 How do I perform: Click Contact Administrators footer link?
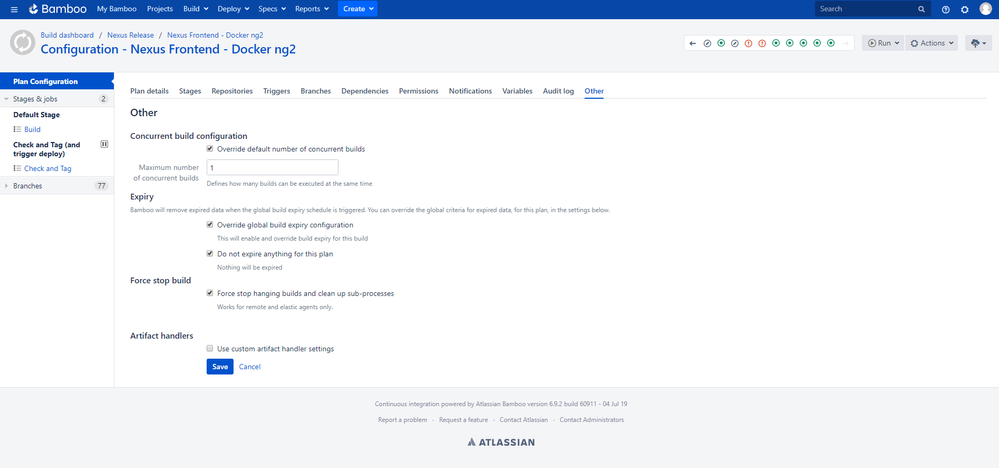(x=592, y=420)
